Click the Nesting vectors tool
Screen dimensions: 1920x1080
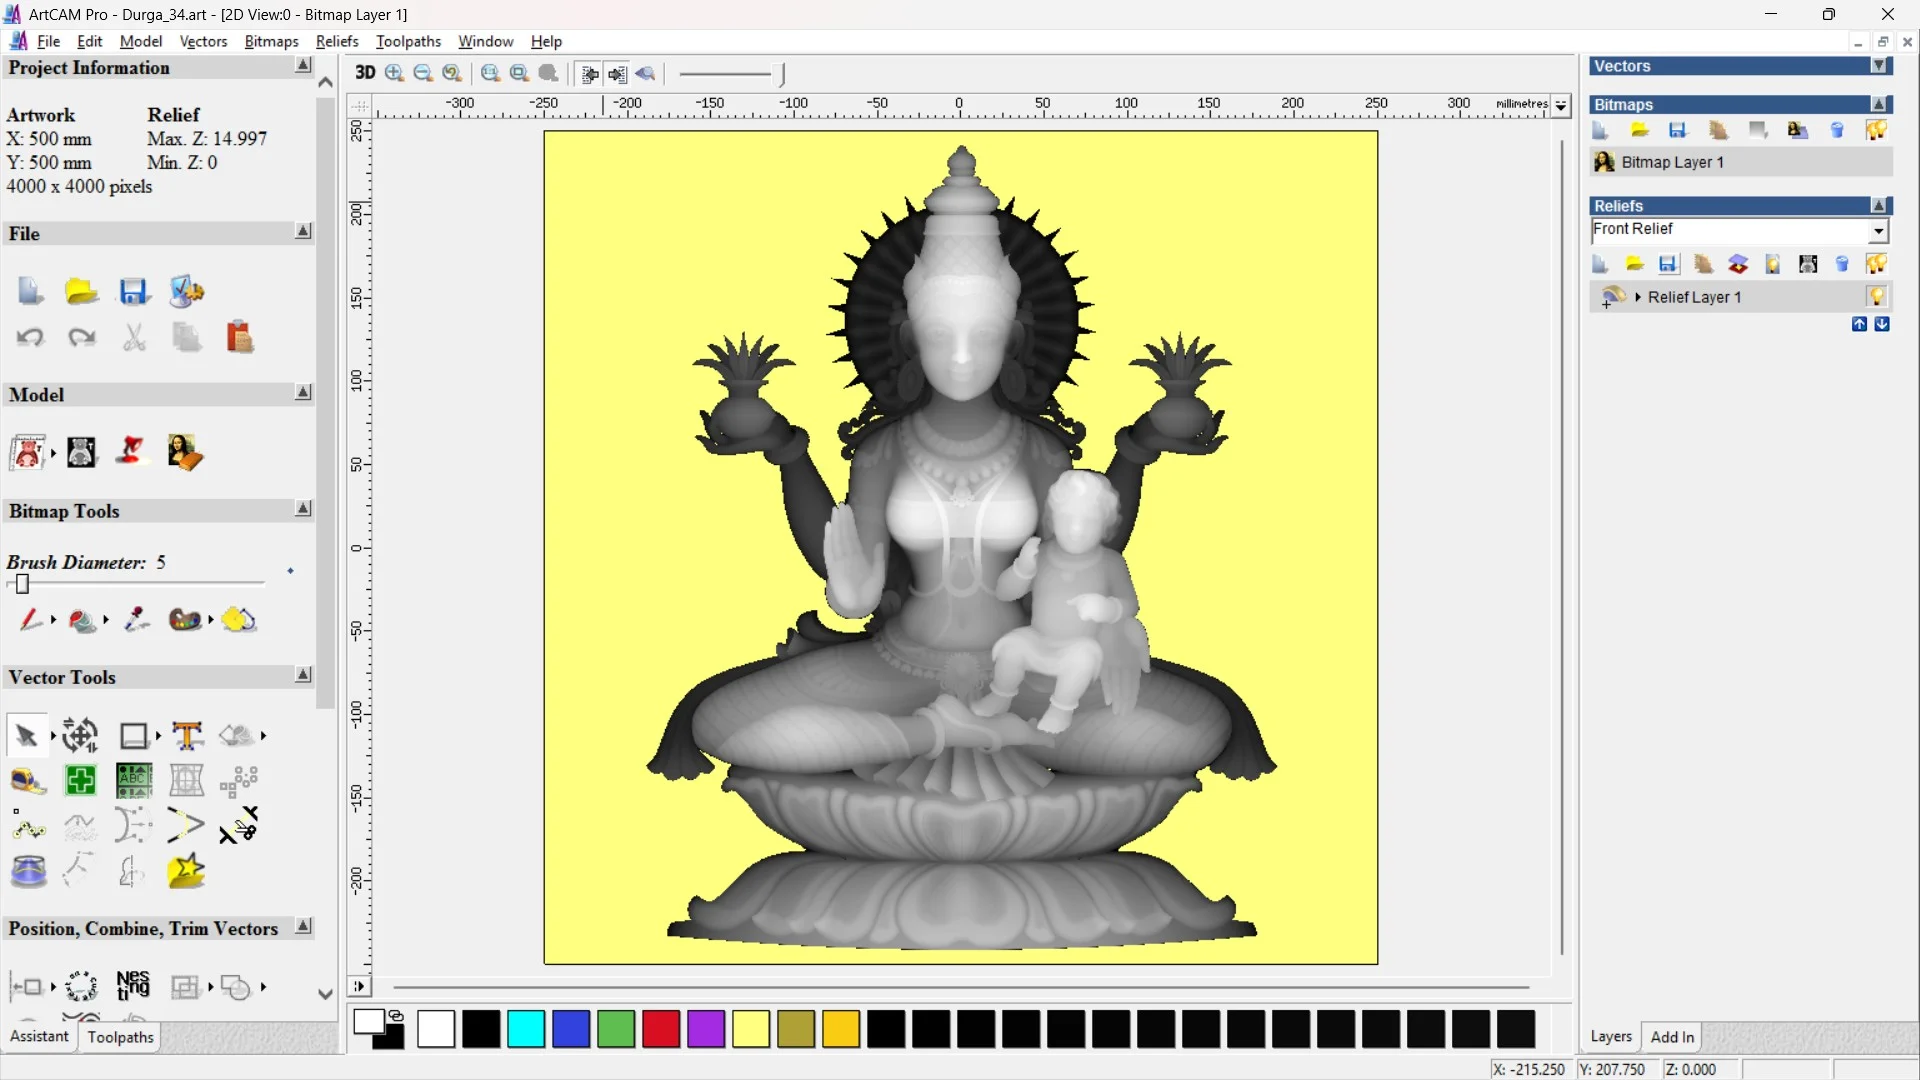(133, 986)
